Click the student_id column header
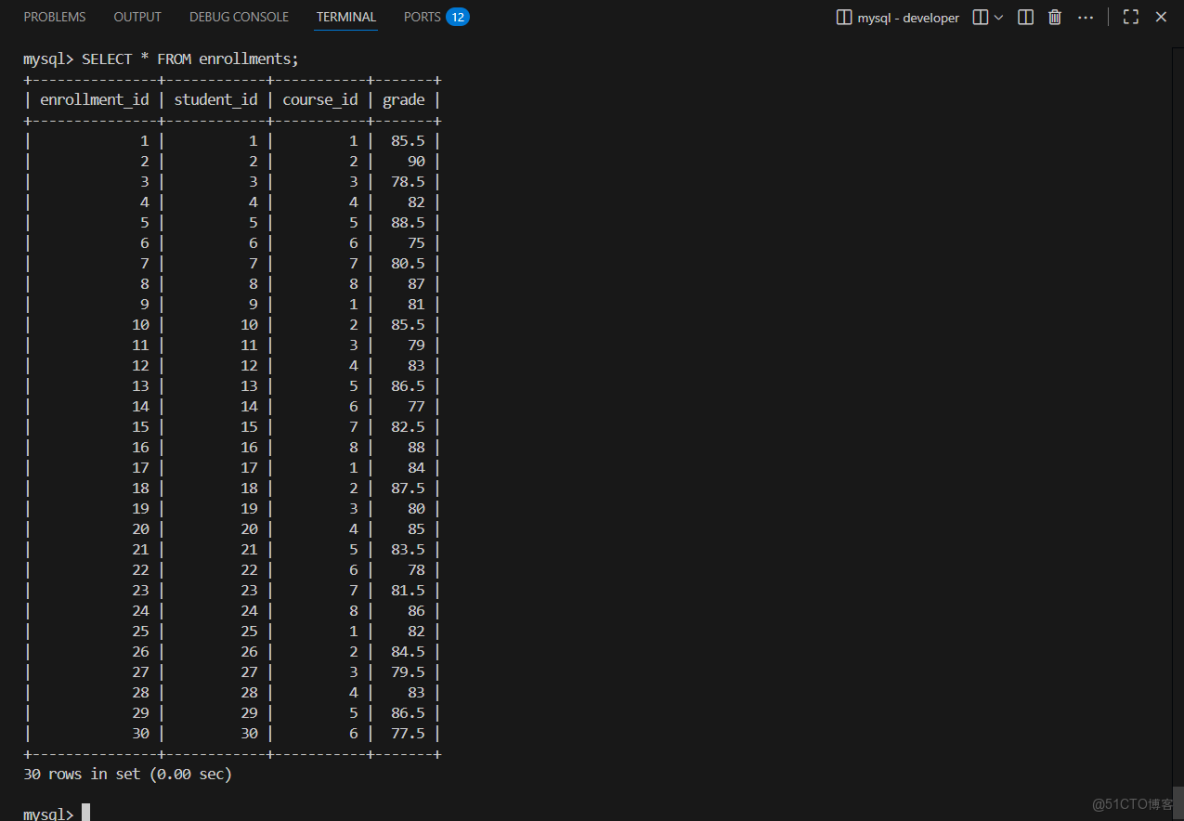 pyautogui.click(x=216, y=100)
